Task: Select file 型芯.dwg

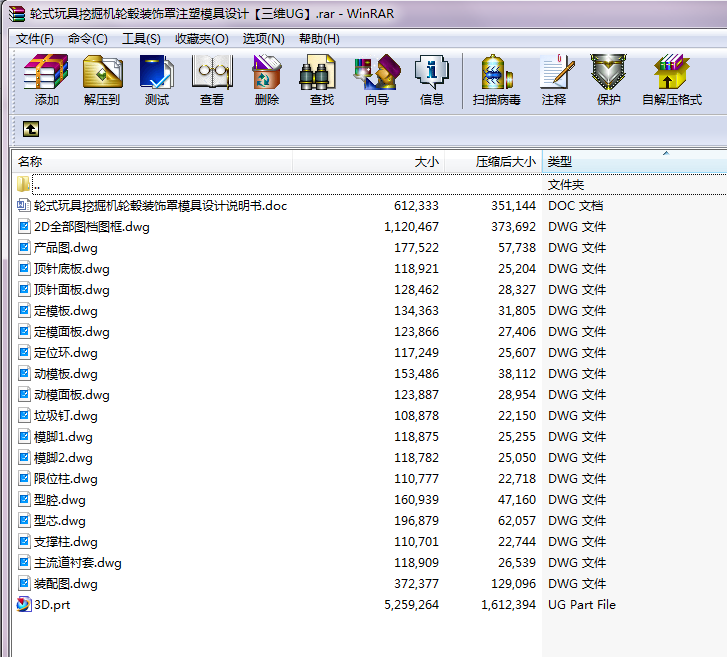Action: point(59,520)
